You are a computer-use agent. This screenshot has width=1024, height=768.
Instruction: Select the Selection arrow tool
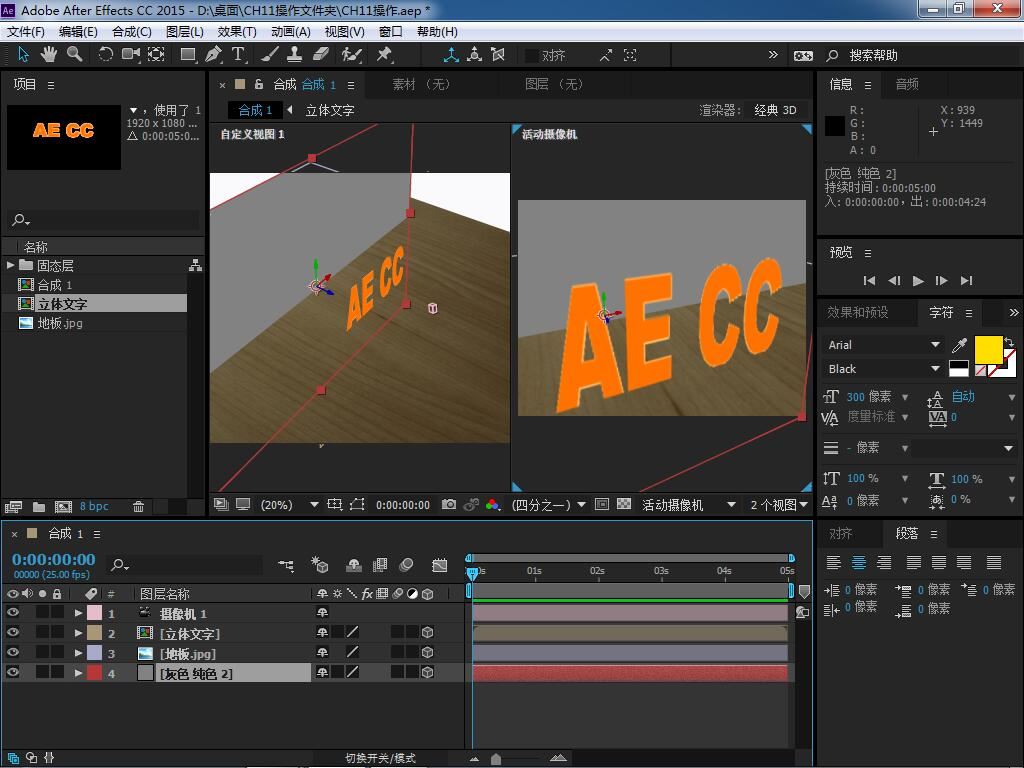click(x=24, y=55)
